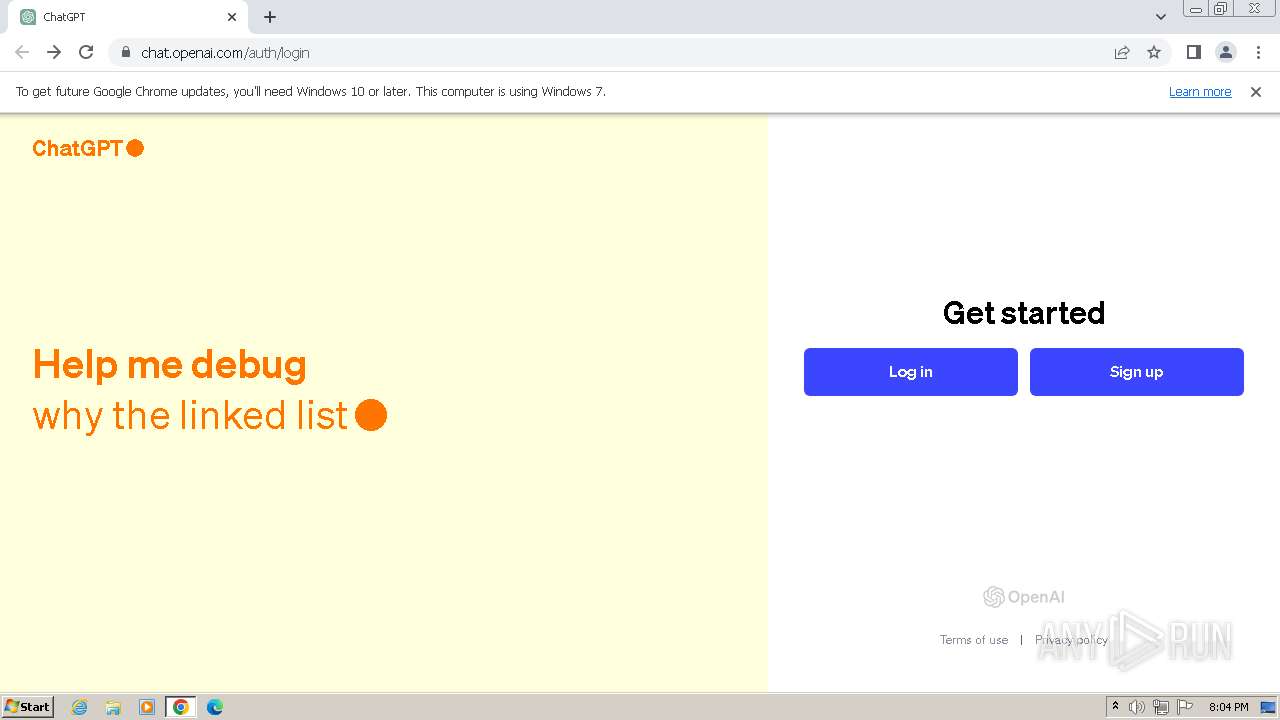Viewport: 1280px width, 720px height.
Task: Open the Chrome profile avatar menu
Action: click(x=1225, y=53)
